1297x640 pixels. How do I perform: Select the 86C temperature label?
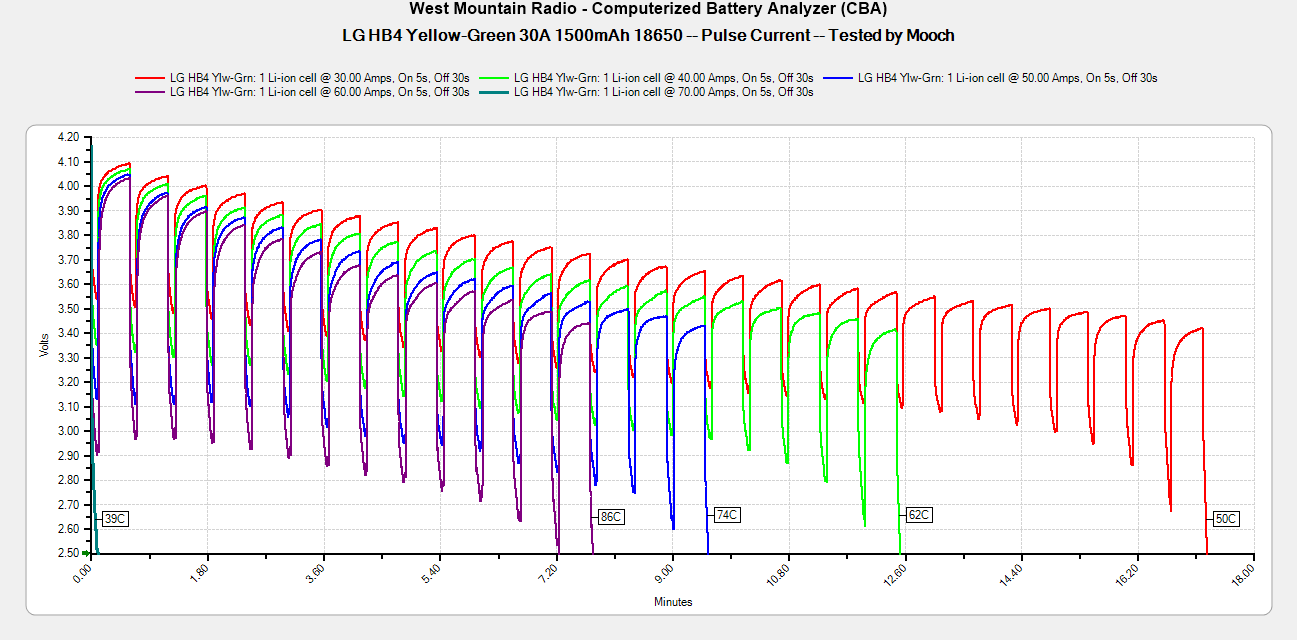pos(610,518)
